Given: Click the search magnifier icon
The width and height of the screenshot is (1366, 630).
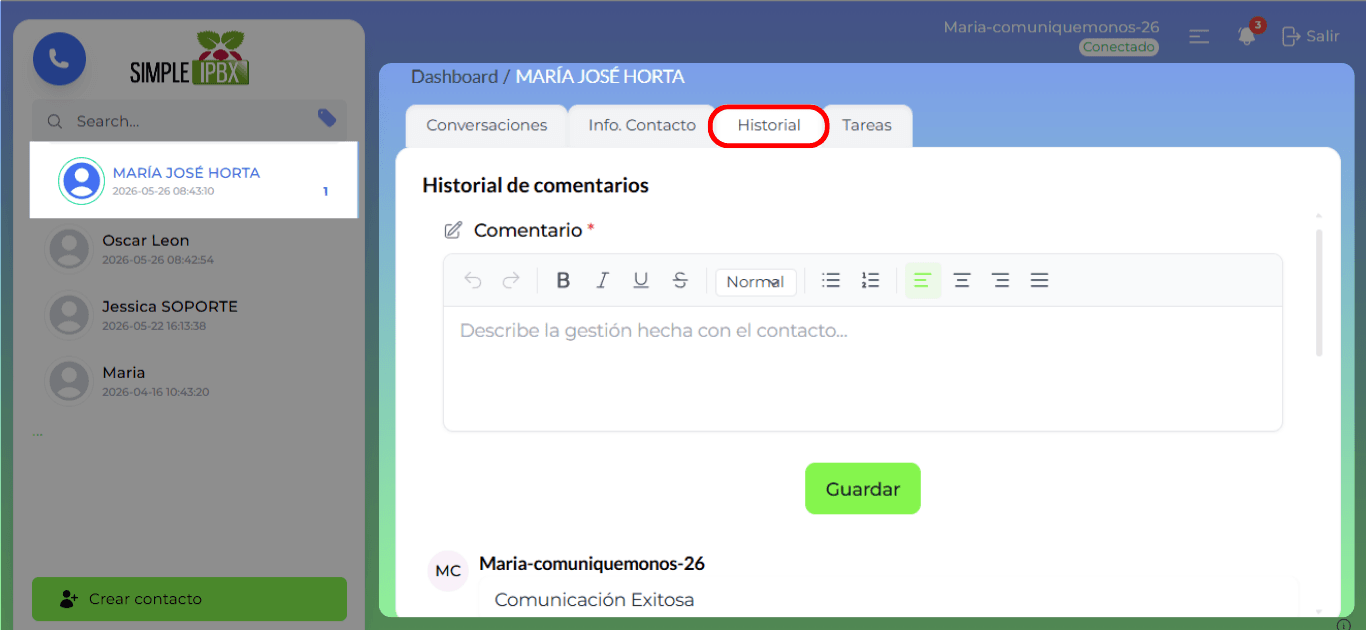Looking at the screenshot, I should [x=55, y=121].
